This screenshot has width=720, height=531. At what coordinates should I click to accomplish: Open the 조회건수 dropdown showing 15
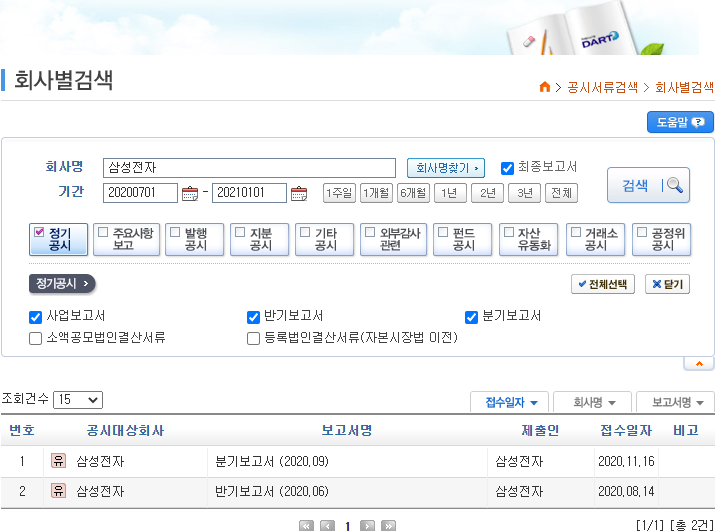click(x=78, y=400)
